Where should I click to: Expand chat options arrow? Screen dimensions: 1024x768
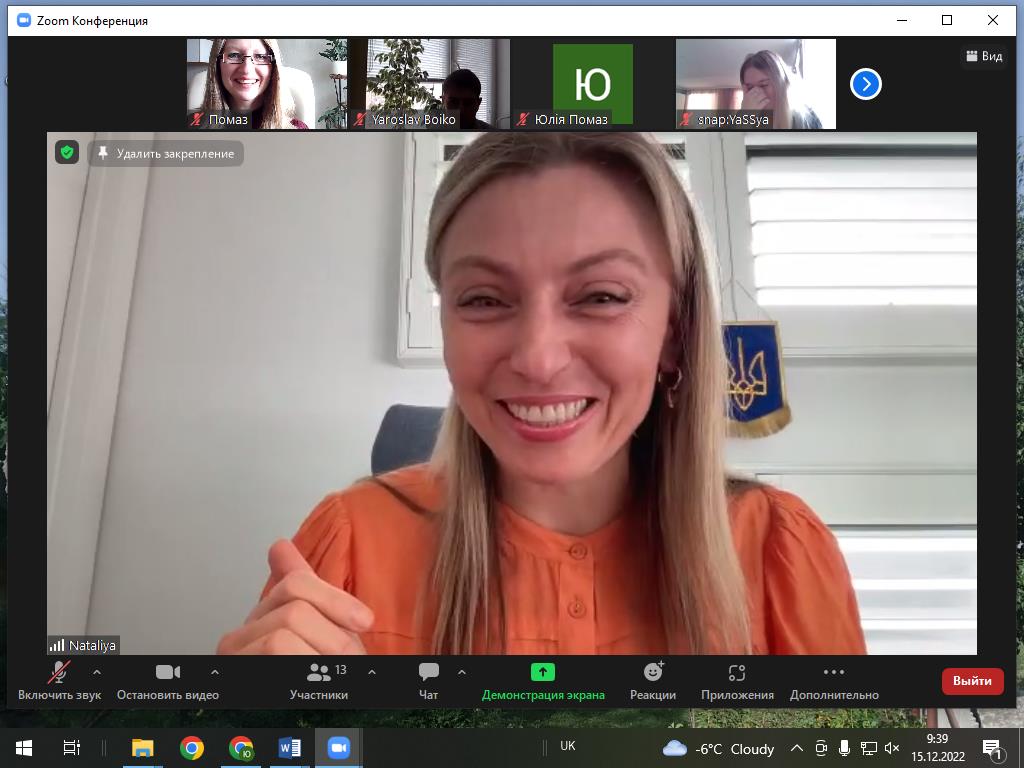[462, 672]
